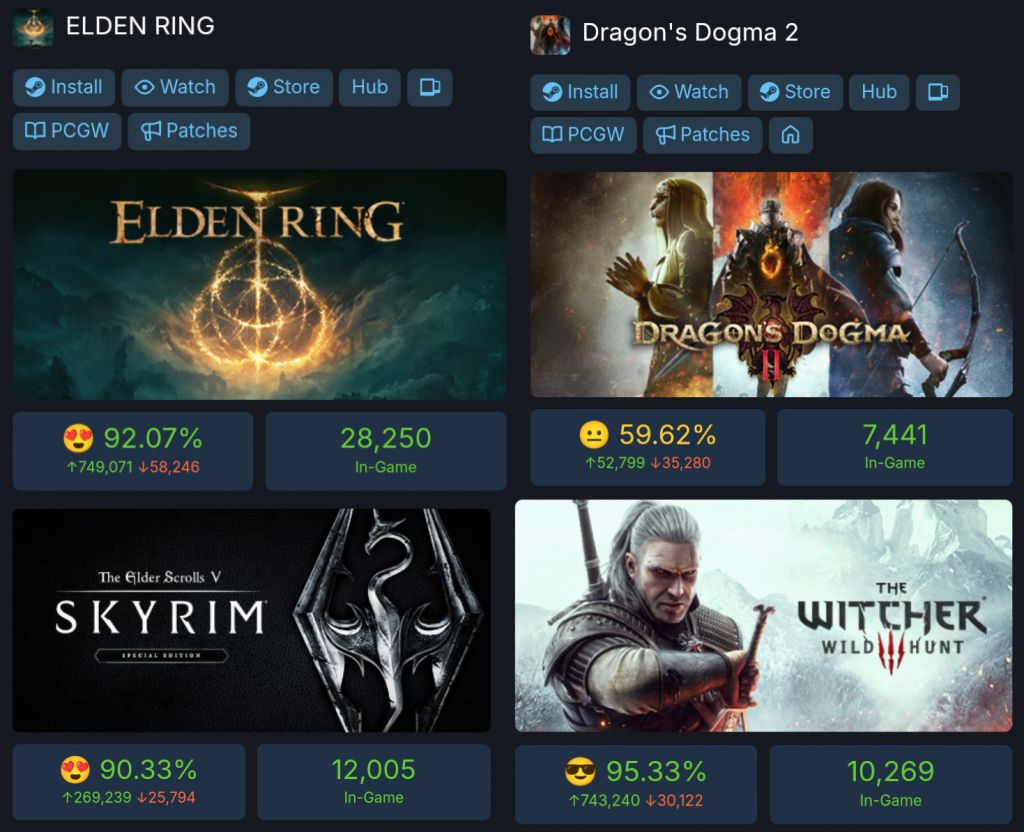The height and width of the screenshot is (832, 1024).
Task: Install Dragon's Dogma 2 via Steam
Action: (x=580, y=92)
